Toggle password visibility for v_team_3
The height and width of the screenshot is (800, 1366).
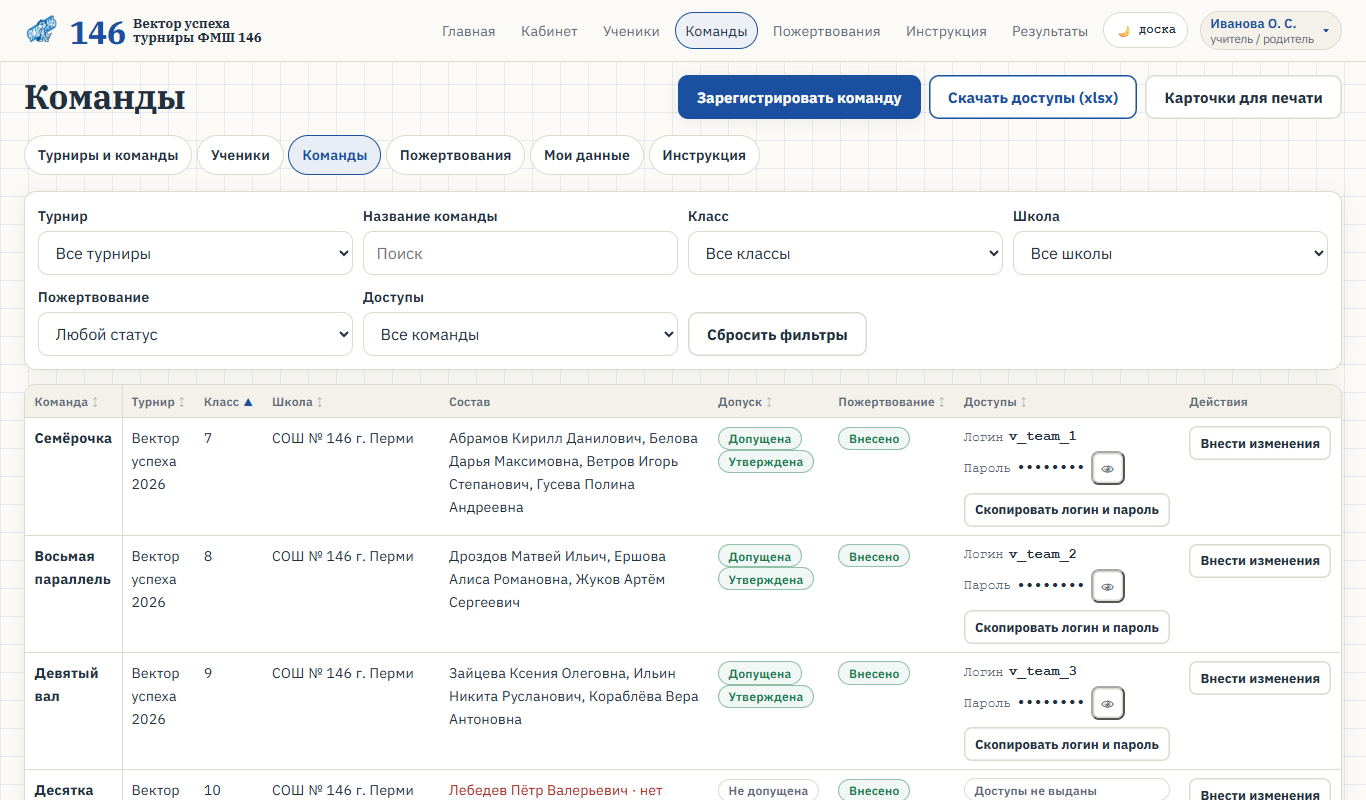pyautogui.click(x=1108, y=703)
